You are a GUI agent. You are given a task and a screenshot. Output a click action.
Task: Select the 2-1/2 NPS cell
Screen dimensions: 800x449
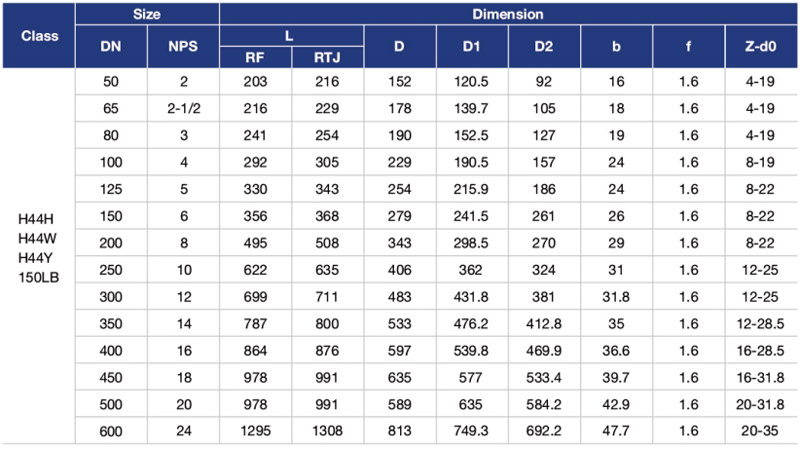pyautogui.click(x=184, y=108)
